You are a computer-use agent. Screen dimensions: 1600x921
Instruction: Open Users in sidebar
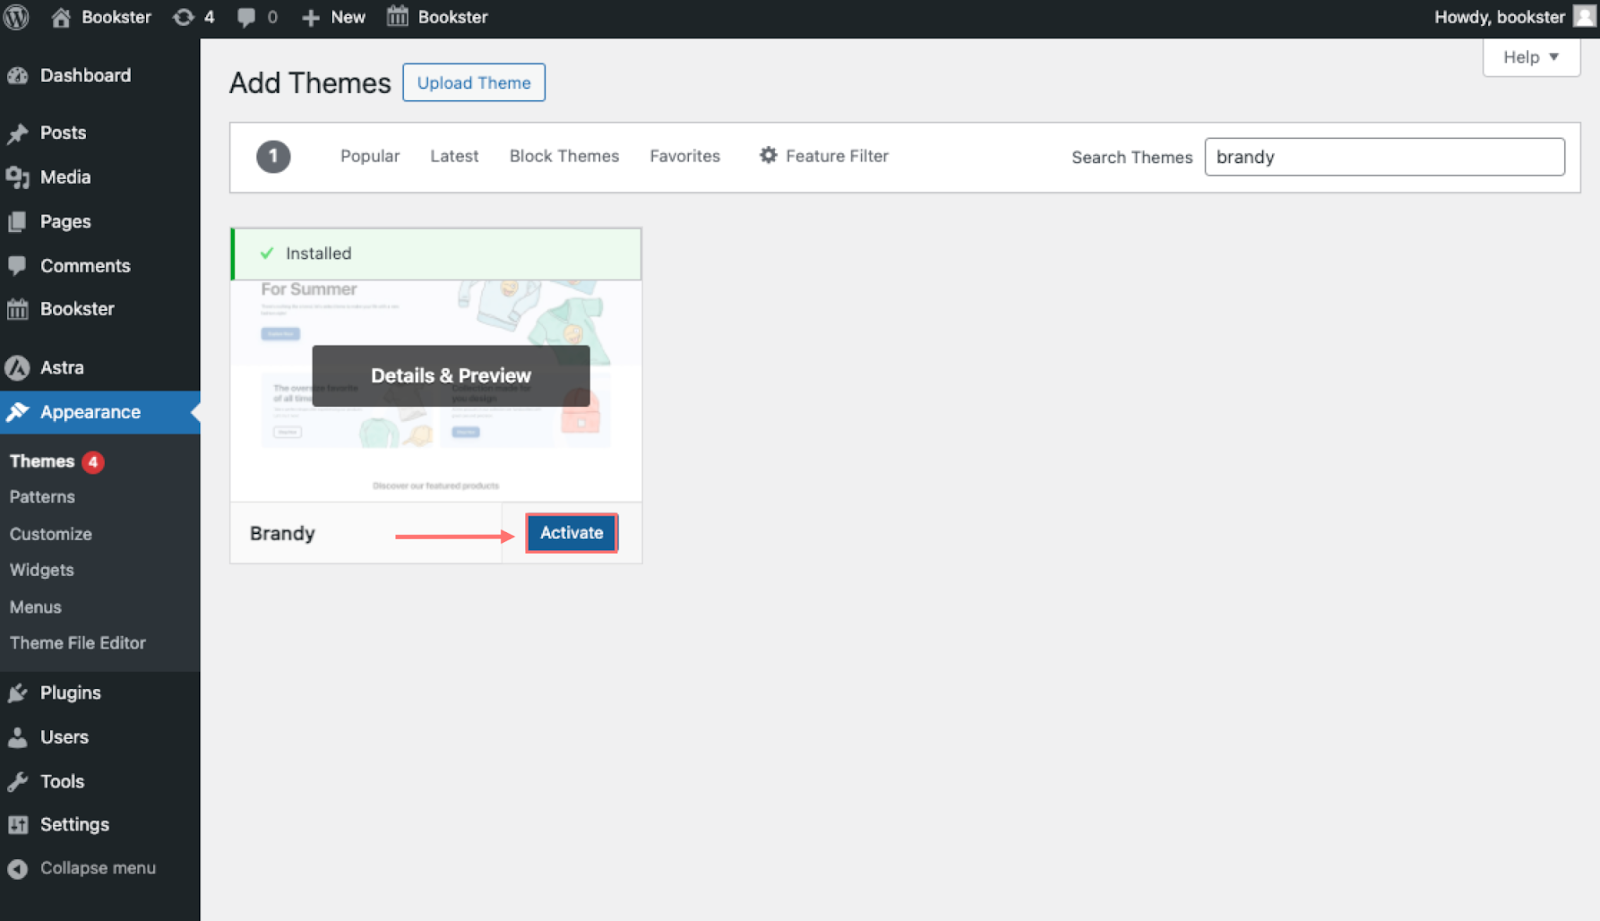(x=64, y=737)
